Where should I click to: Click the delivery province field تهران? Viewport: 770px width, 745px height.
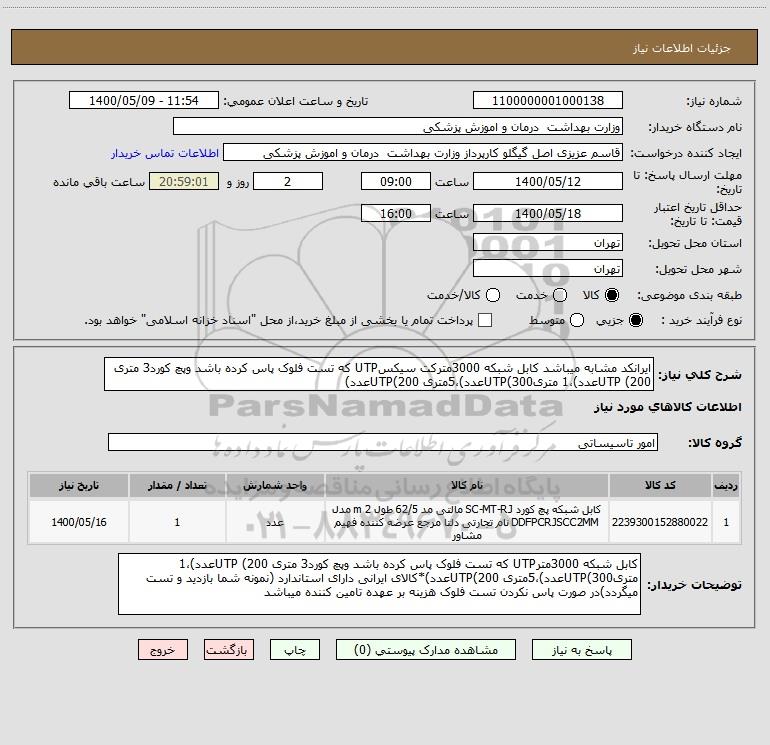tap(548, 242)
